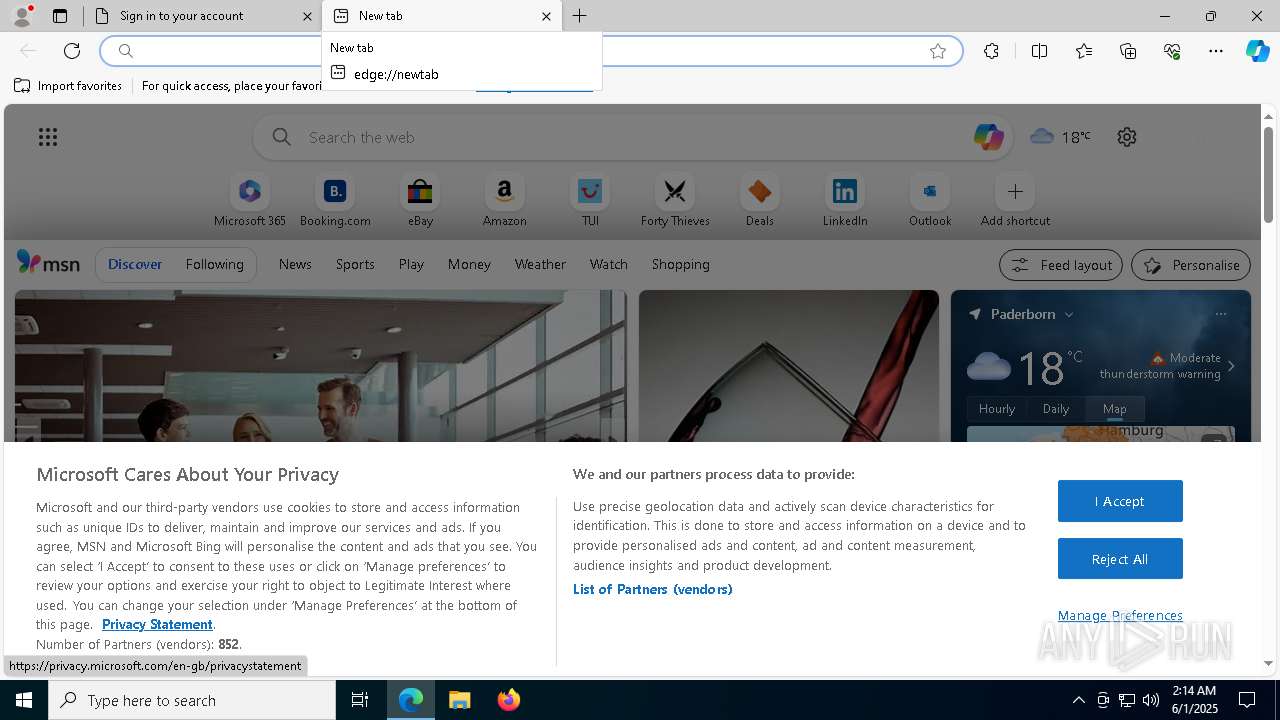Open the Split screen icon
Viewport: 1280px width, 720px height.
(x=1039, y=51)
